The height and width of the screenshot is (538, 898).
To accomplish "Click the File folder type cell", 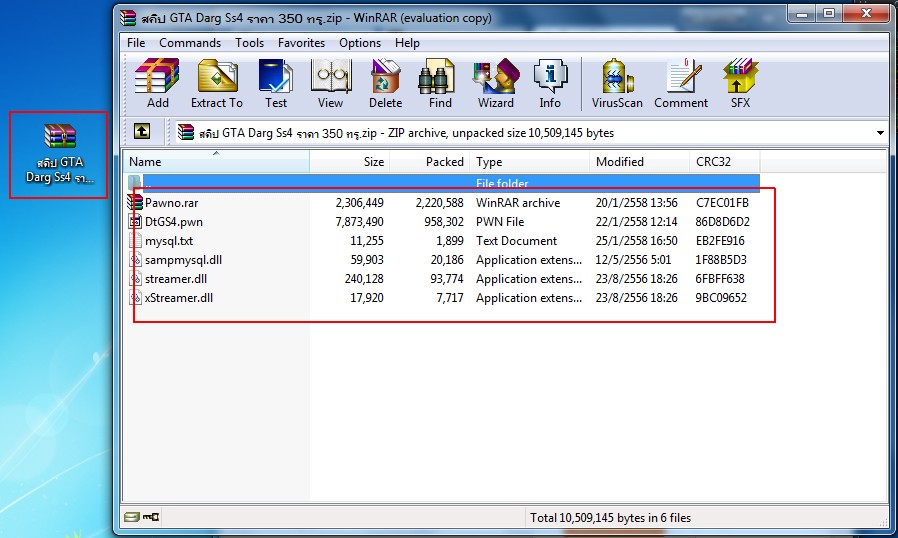I will click(x=502, y=183).
